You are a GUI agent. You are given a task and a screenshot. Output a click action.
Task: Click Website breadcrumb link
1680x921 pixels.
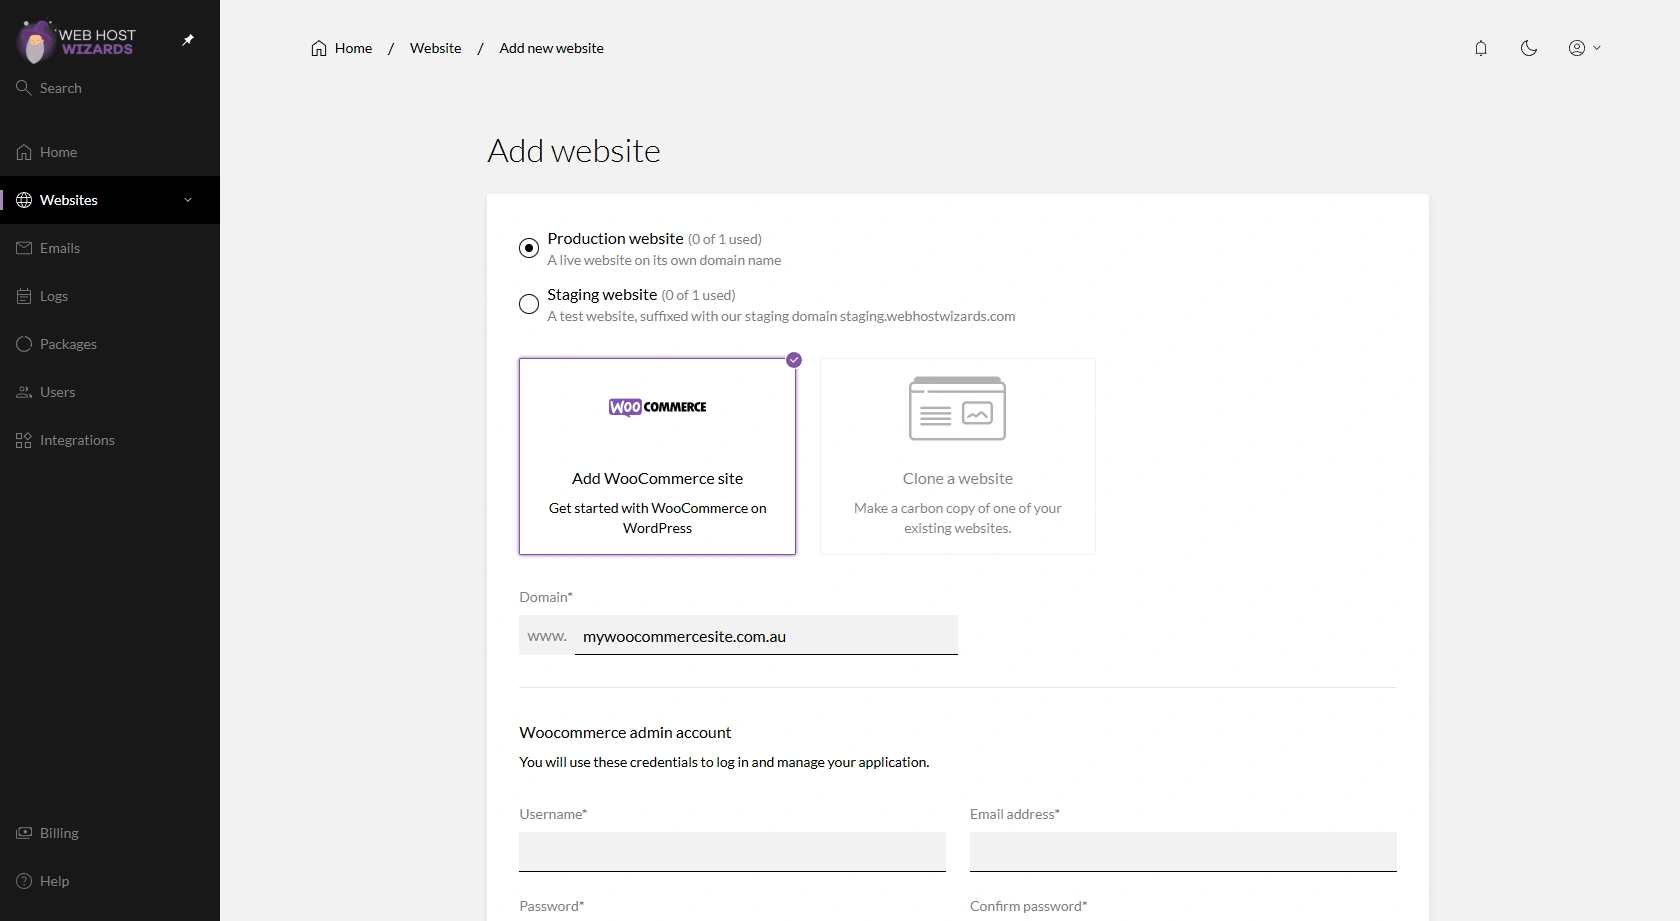coord(435,48)
